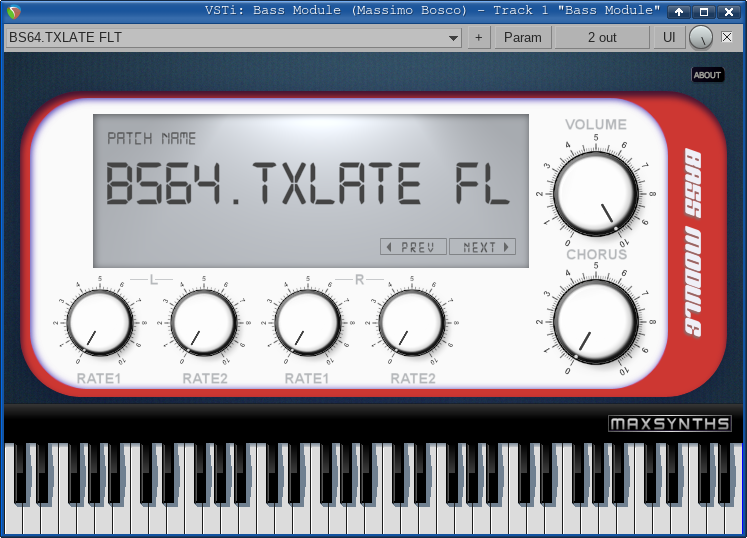This screenshot has width=747, height=538.
Task: Close the Bass Module window
Action: click(x=728, y=12)
